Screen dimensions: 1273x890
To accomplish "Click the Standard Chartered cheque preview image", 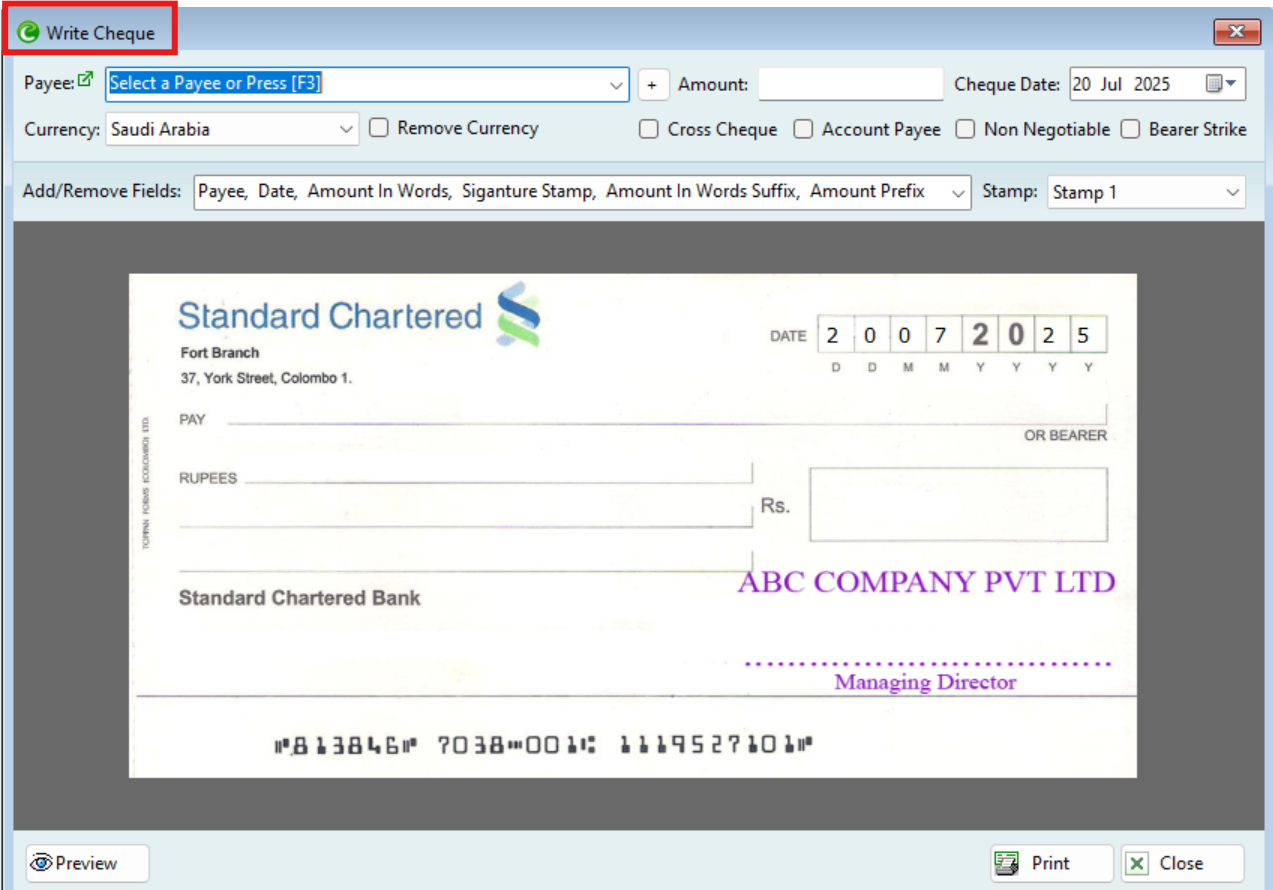I will (633, 525).
